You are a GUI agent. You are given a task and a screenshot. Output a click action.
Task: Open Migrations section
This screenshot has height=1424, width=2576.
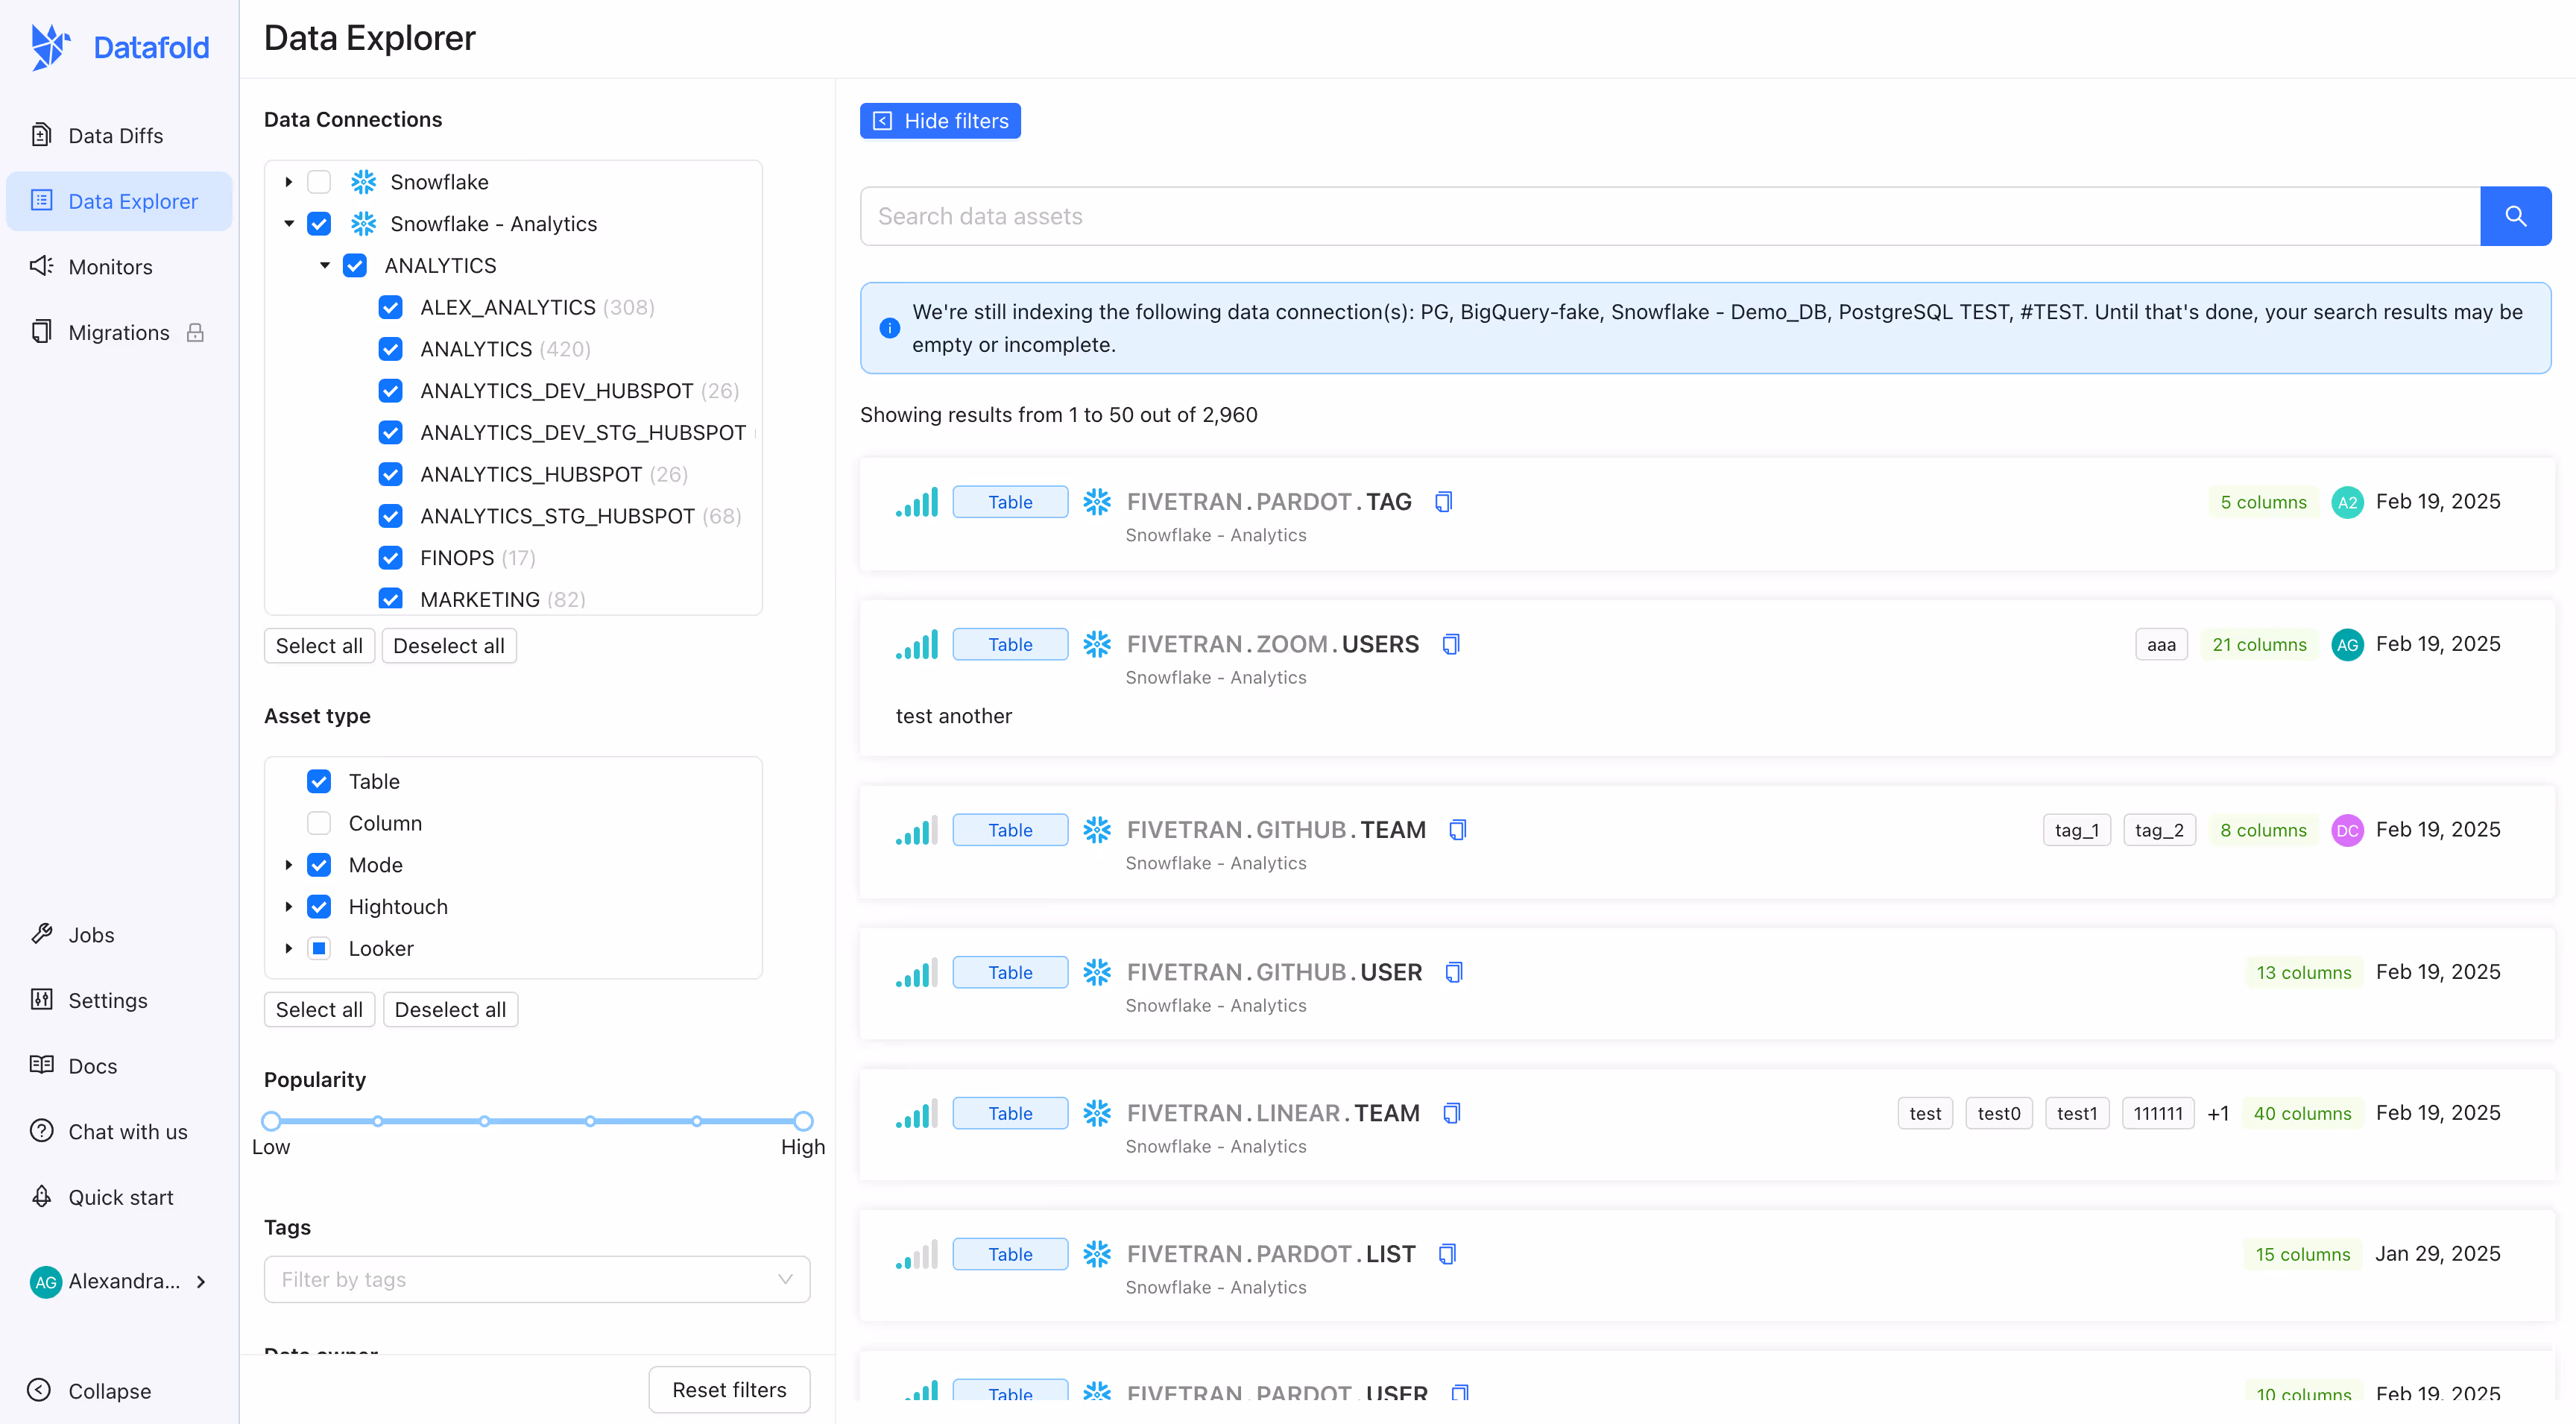[x=119, y=332]
